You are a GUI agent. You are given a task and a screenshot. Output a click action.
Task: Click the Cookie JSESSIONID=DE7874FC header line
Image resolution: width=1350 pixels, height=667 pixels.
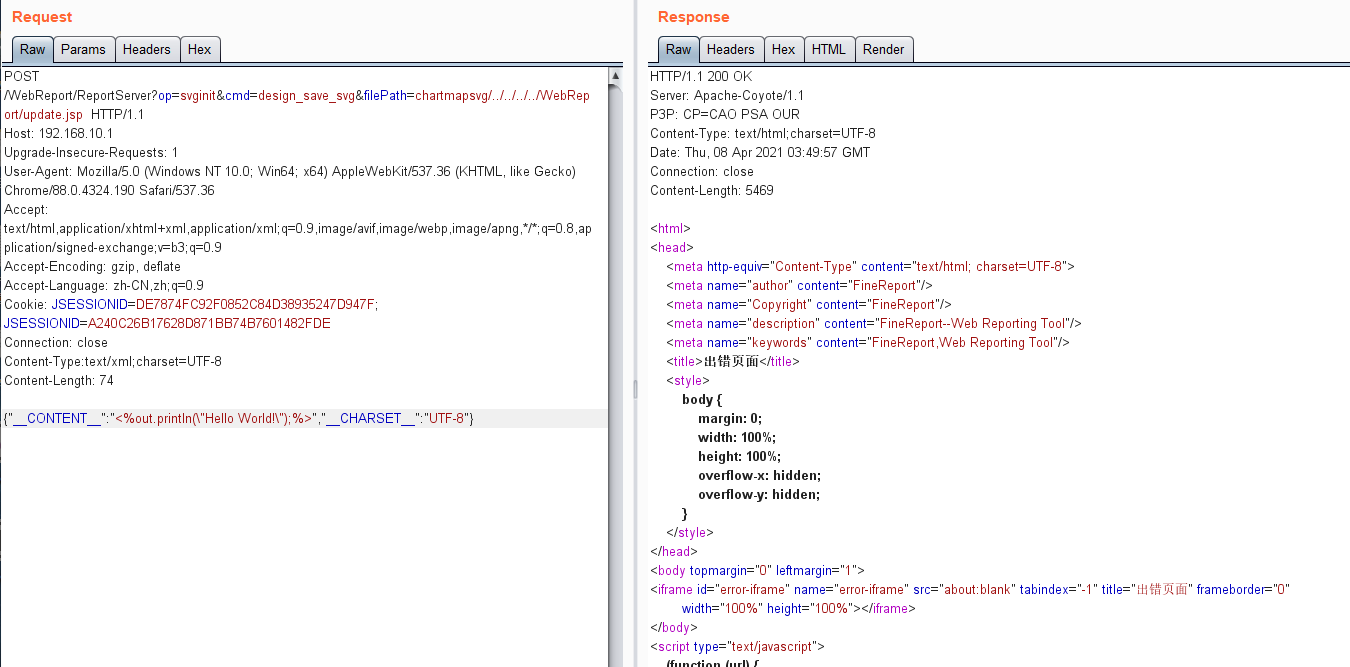(191, 304)
